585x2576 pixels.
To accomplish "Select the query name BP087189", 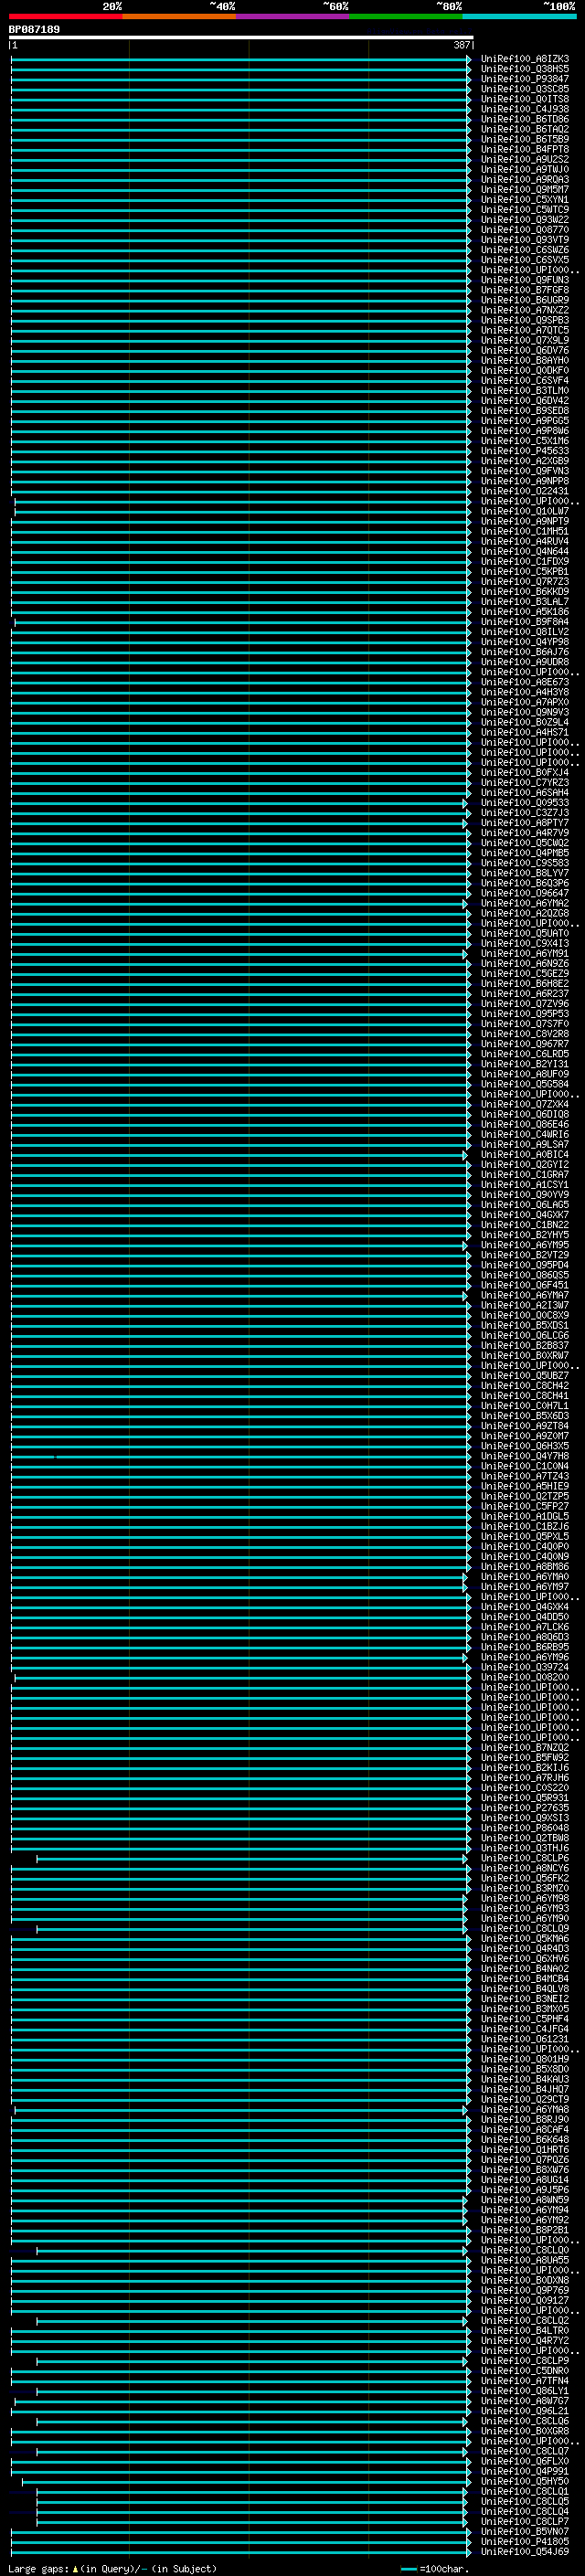I will (x=34, y=30).
